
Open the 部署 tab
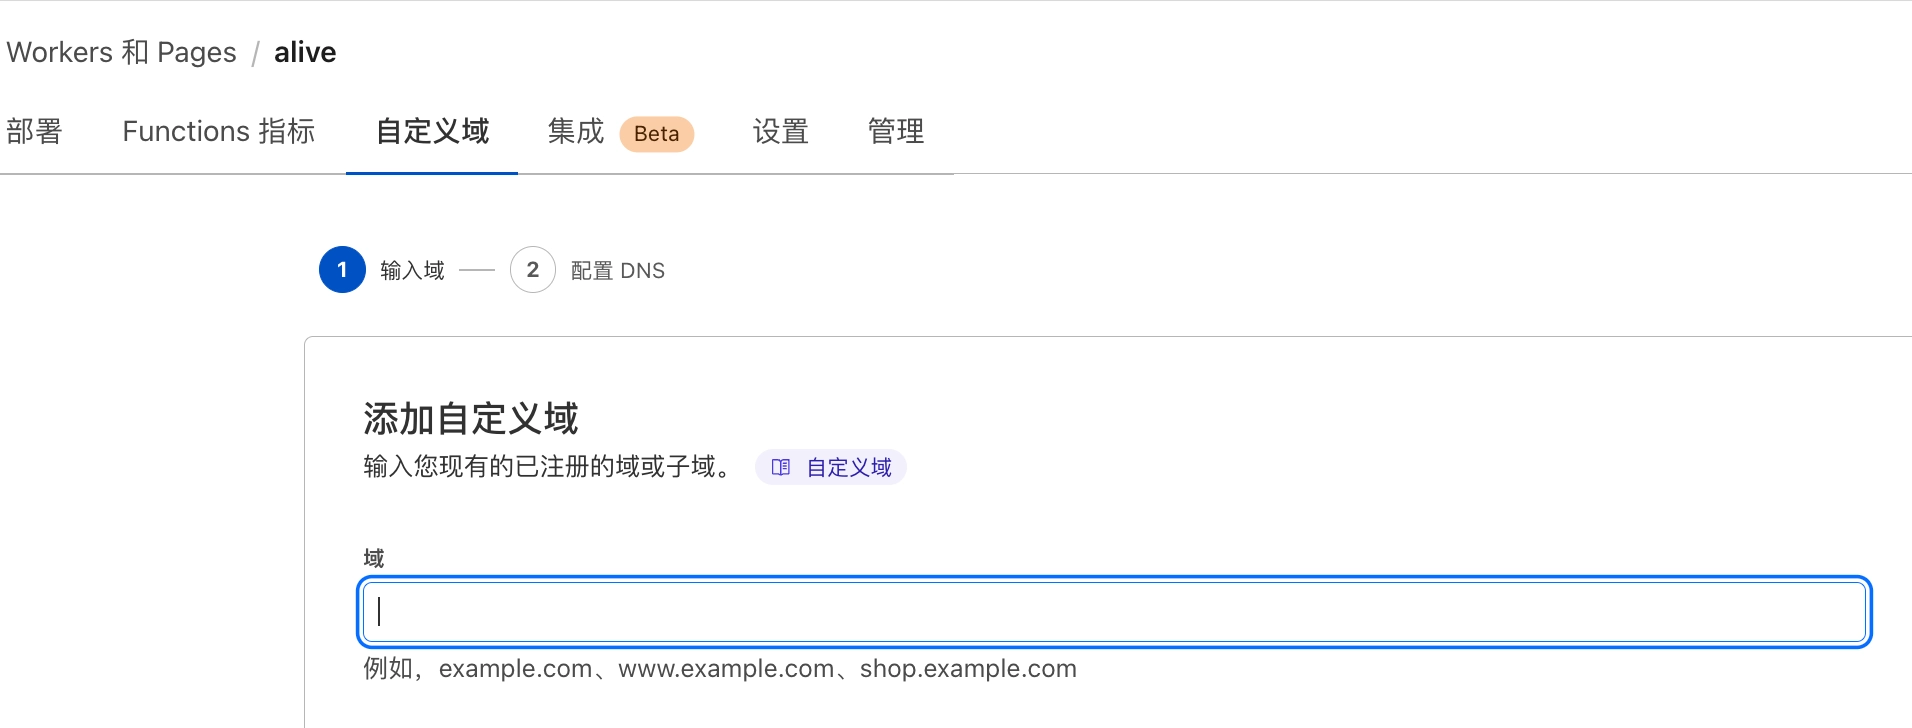[34, 131]
